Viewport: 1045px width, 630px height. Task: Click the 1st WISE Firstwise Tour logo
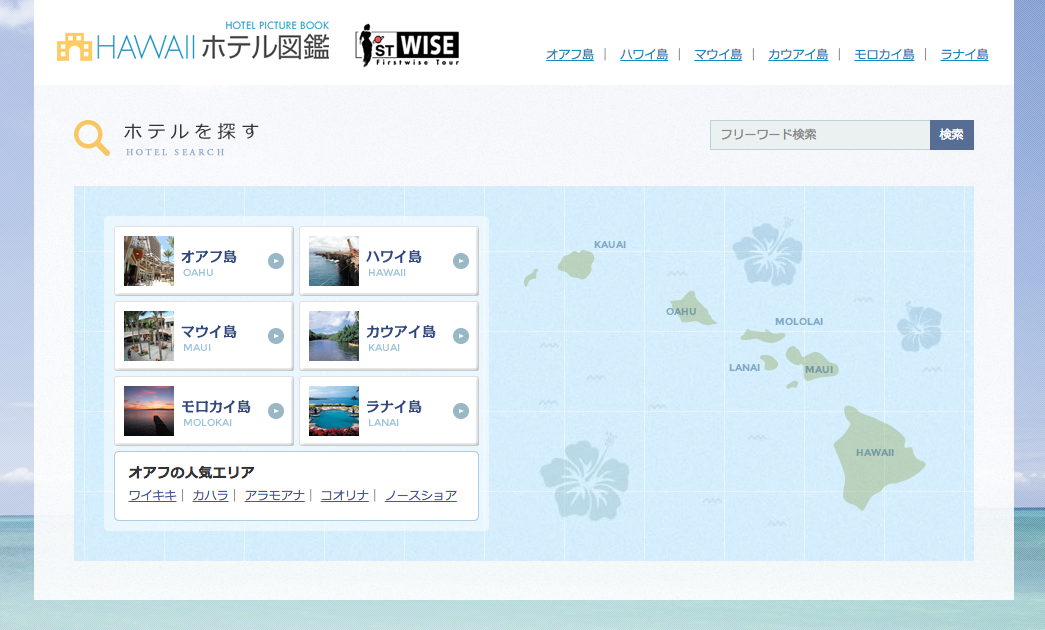[x=408, y=47]
